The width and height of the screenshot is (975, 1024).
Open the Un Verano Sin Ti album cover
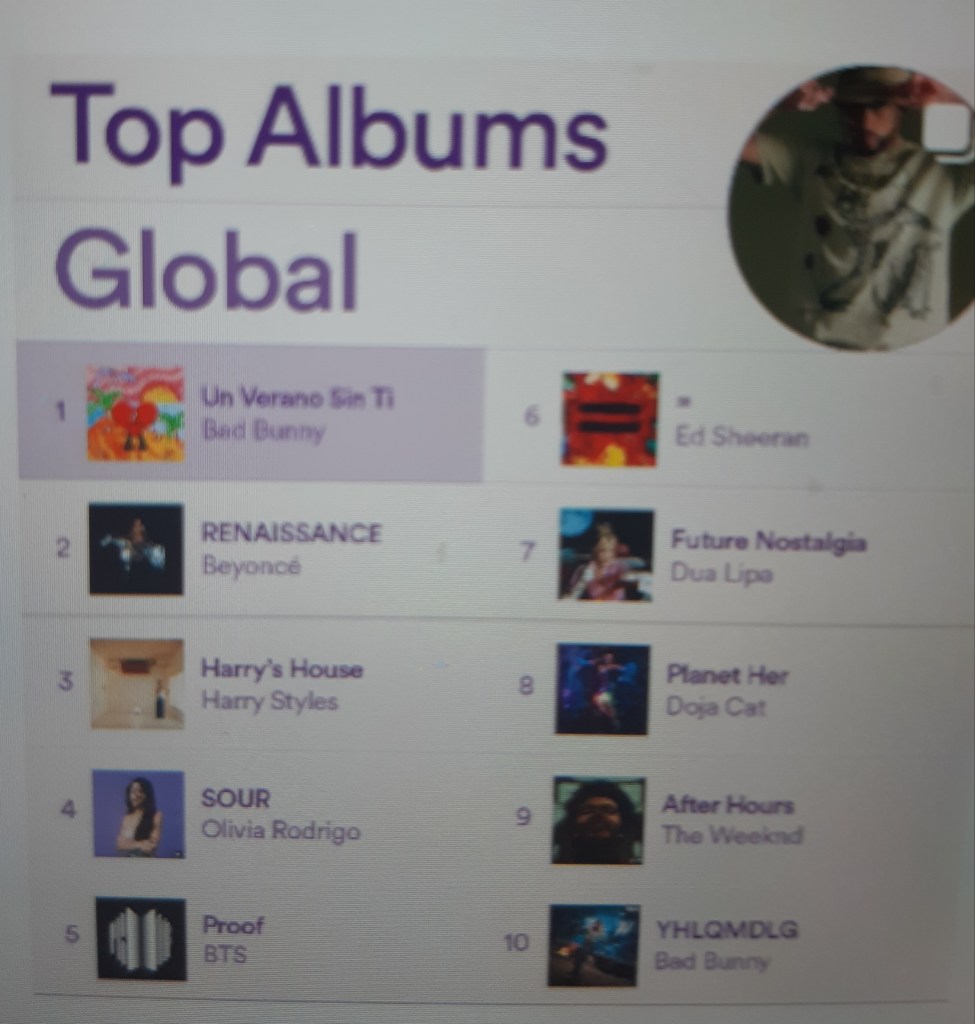(136, 414)
